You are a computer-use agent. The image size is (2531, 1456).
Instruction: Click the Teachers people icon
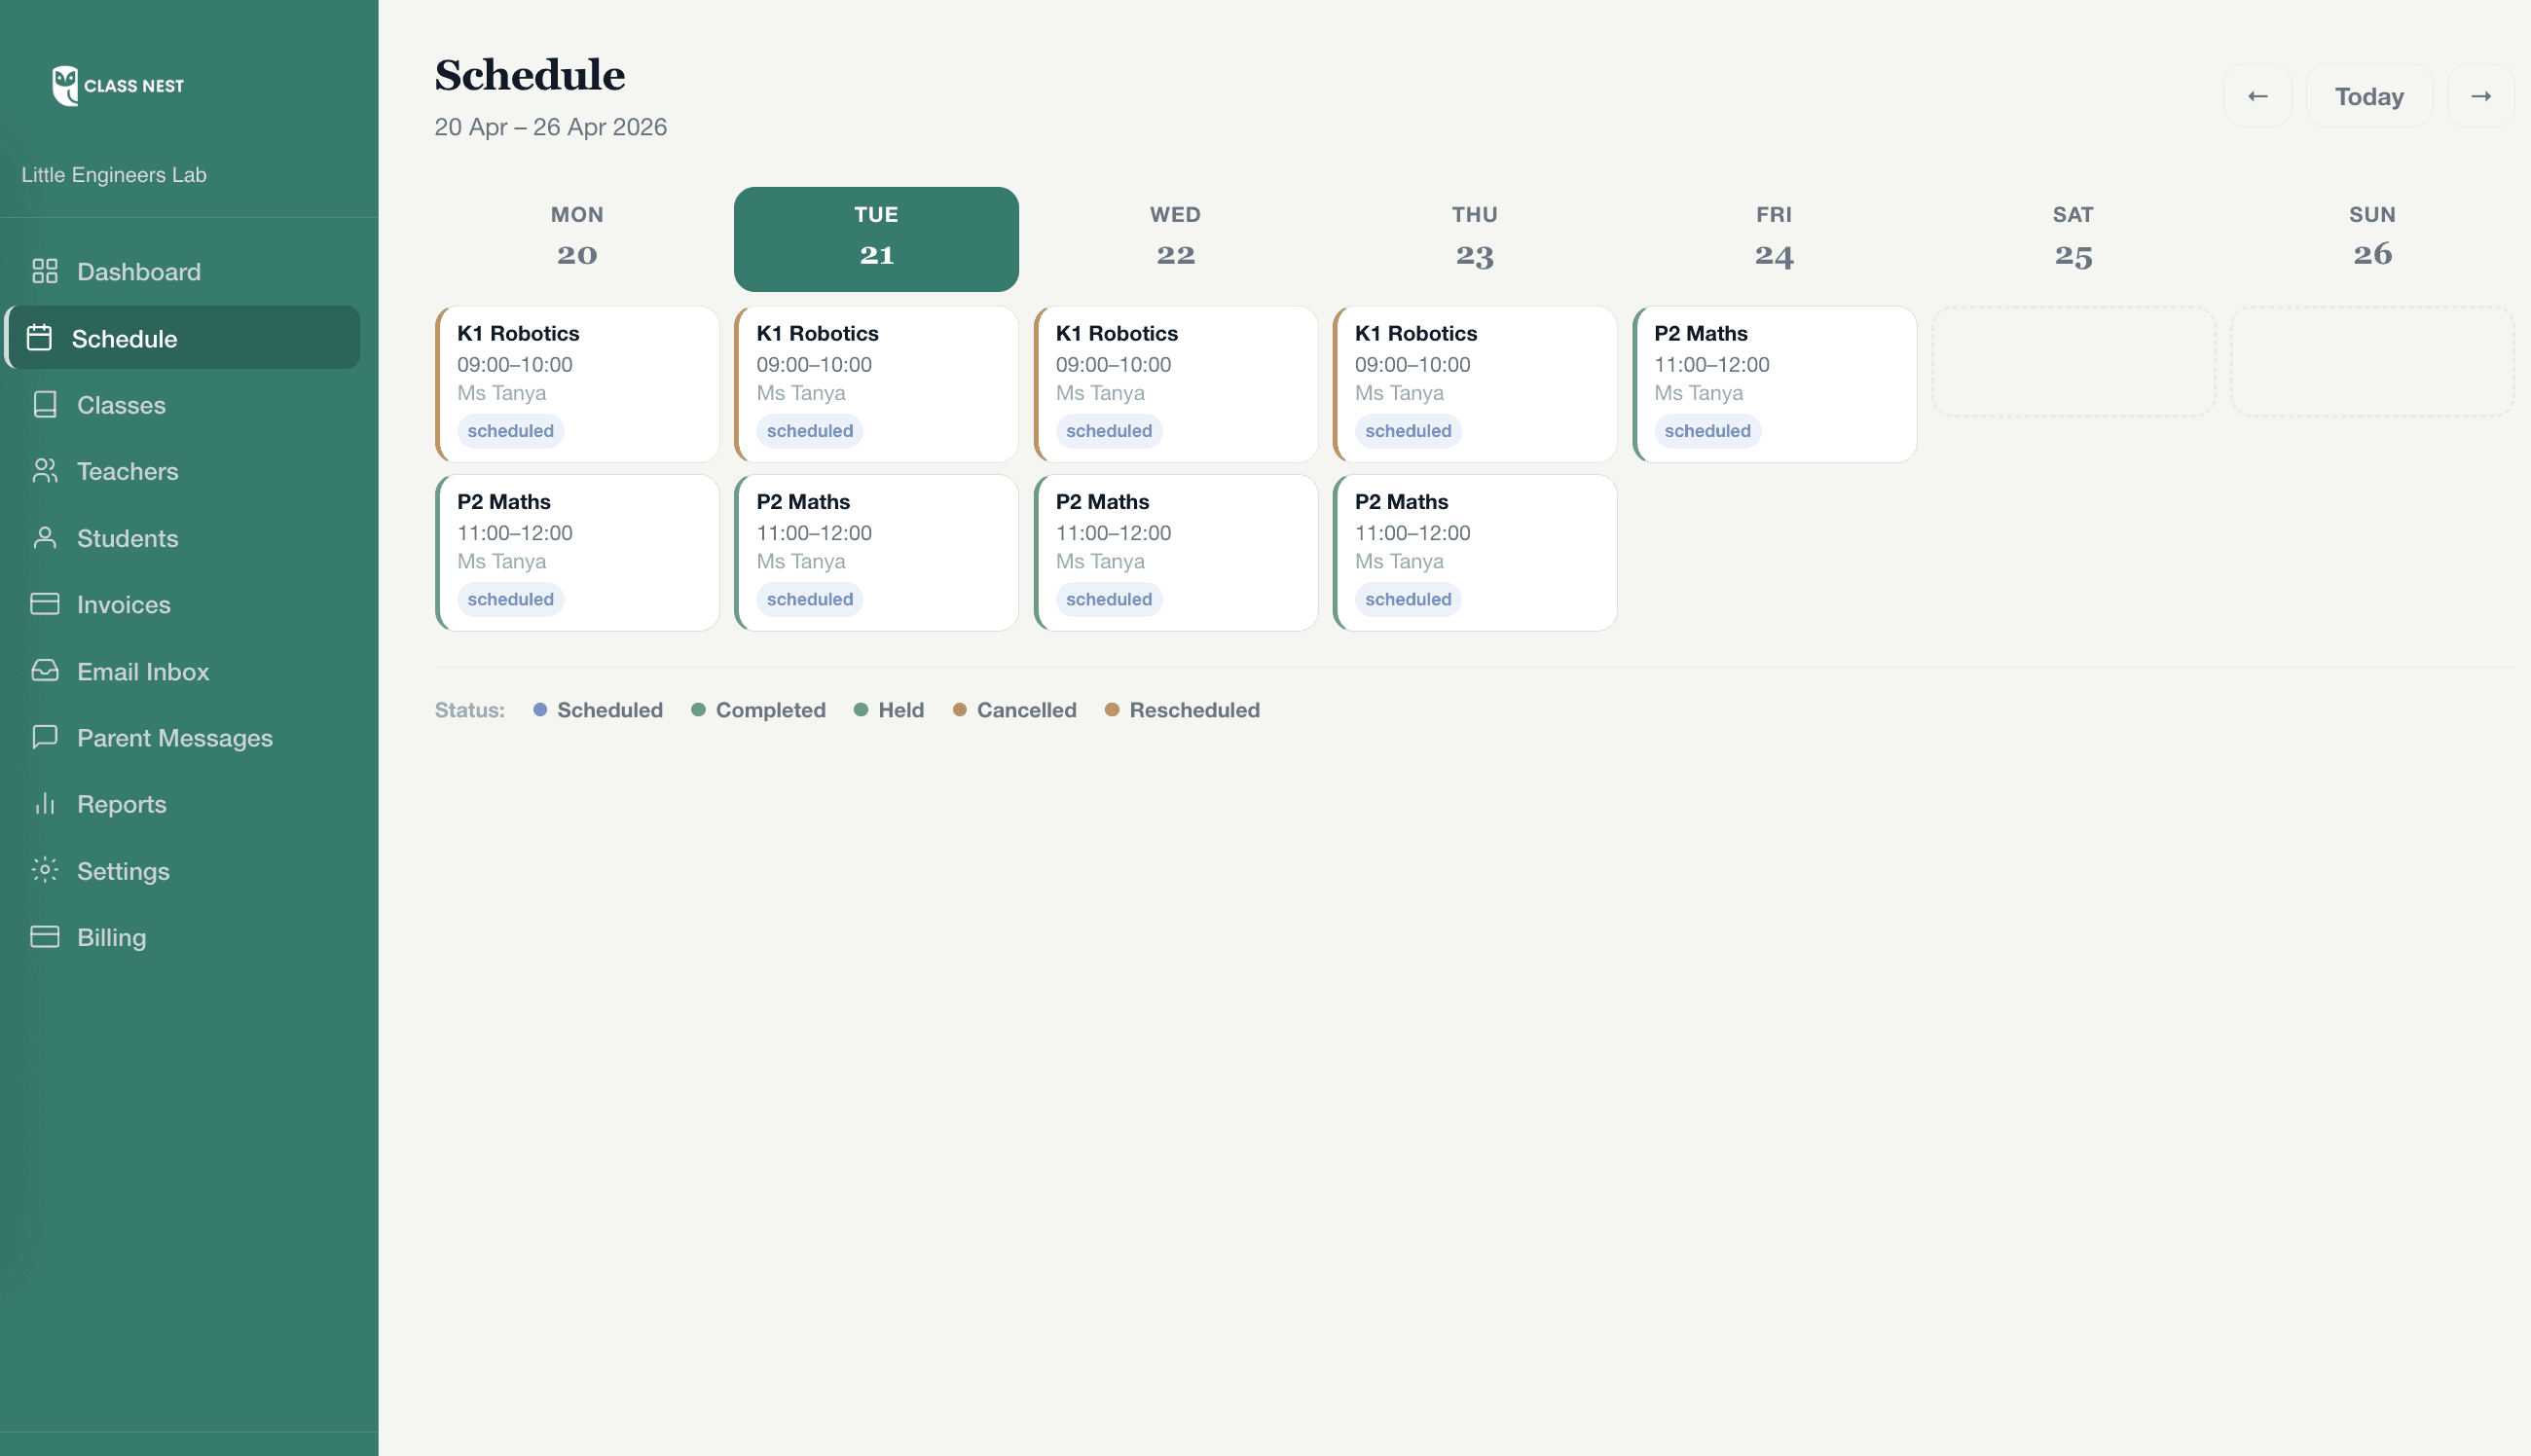coord(45,471)
